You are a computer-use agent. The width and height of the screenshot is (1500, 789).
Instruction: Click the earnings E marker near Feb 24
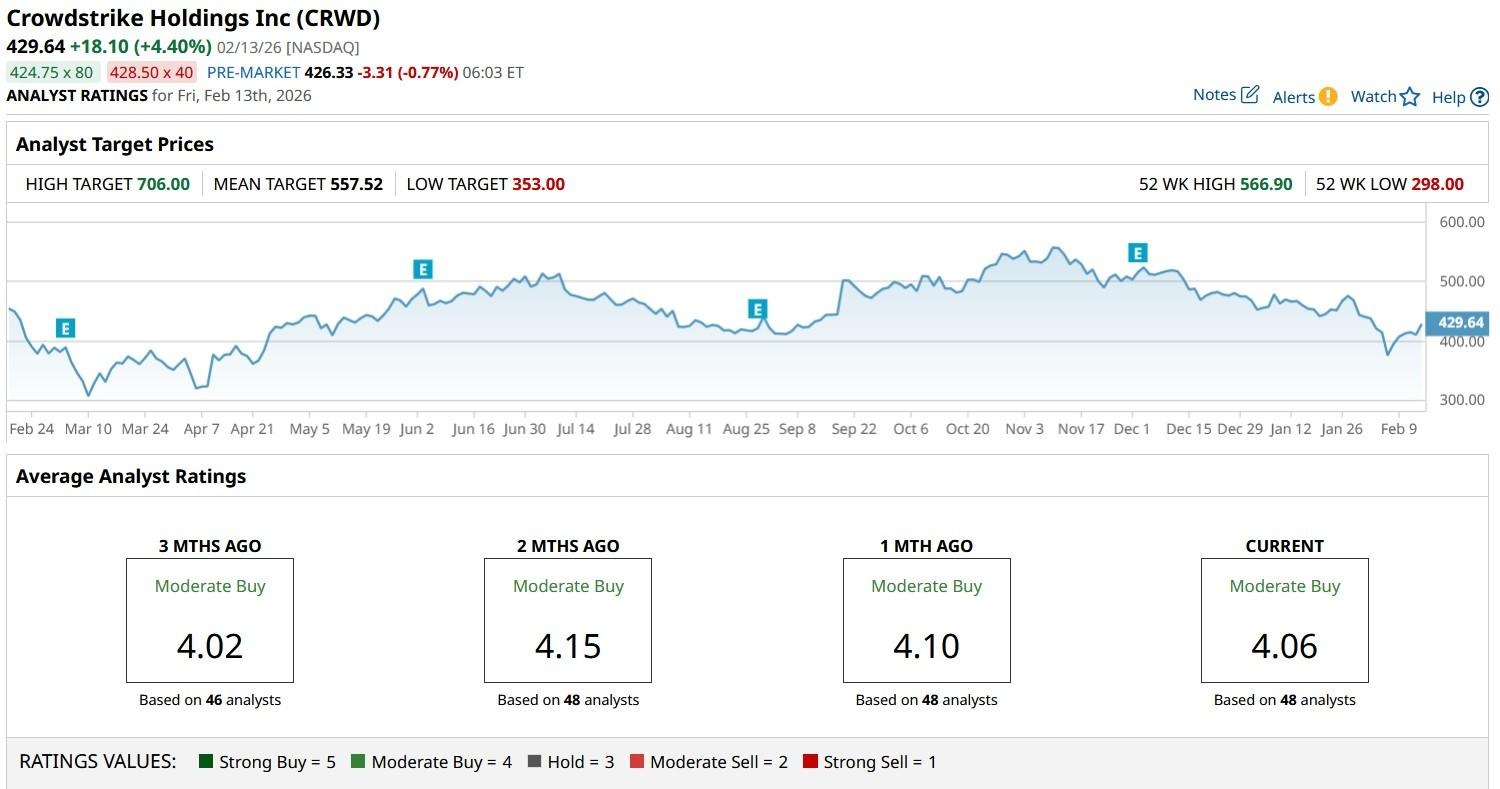(66, 328)
